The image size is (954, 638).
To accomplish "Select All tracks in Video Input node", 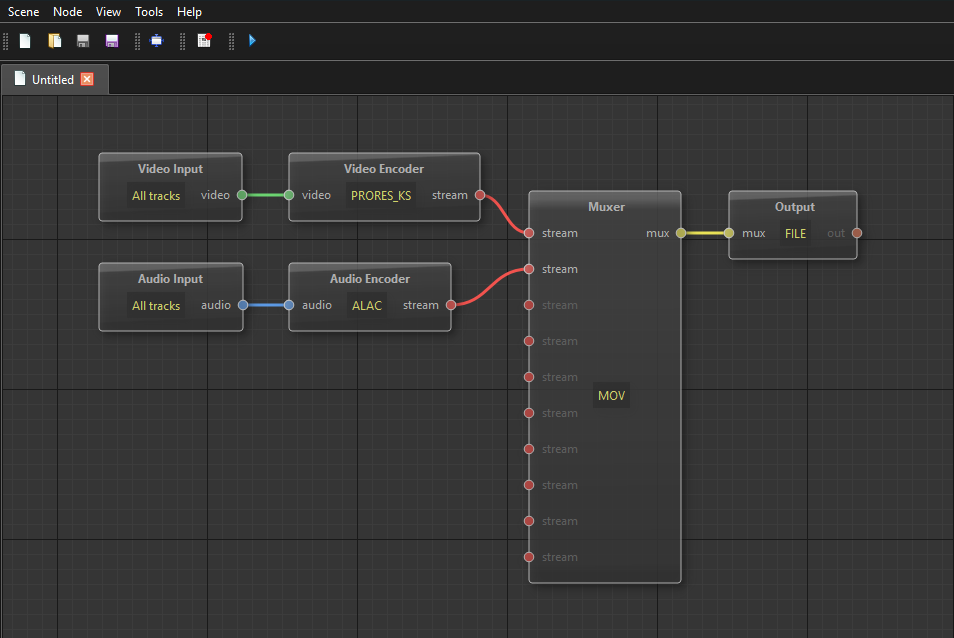I will pos(156,196).
